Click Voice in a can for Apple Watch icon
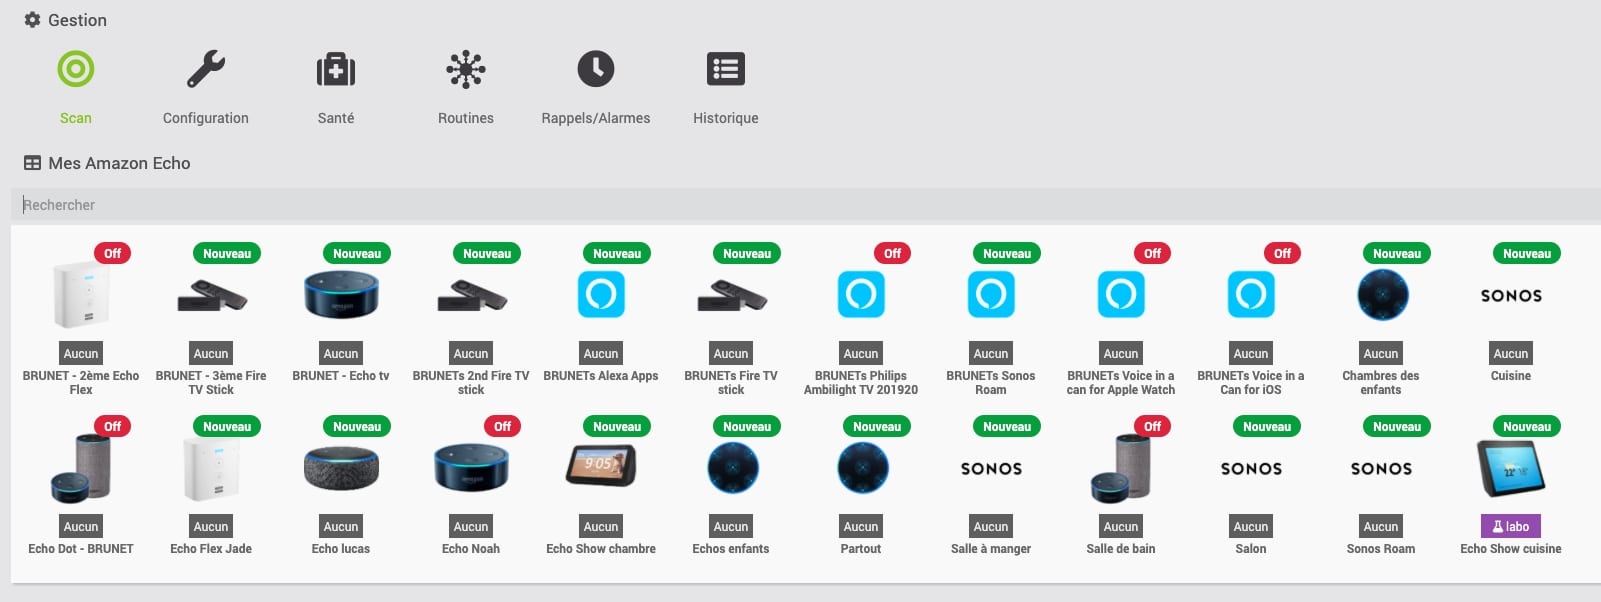Screen dimensions: 1601x602 tap(1121, 295)
